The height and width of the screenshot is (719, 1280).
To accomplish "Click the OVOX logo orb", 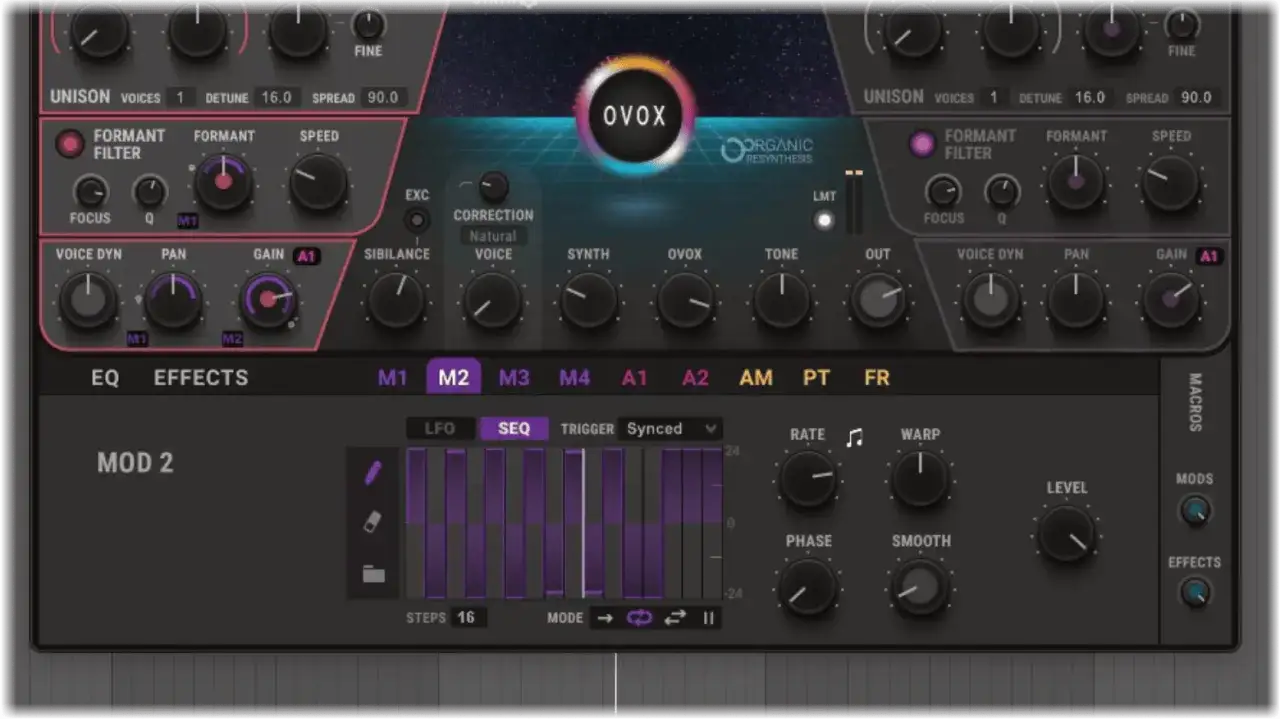I will [634, 115].
